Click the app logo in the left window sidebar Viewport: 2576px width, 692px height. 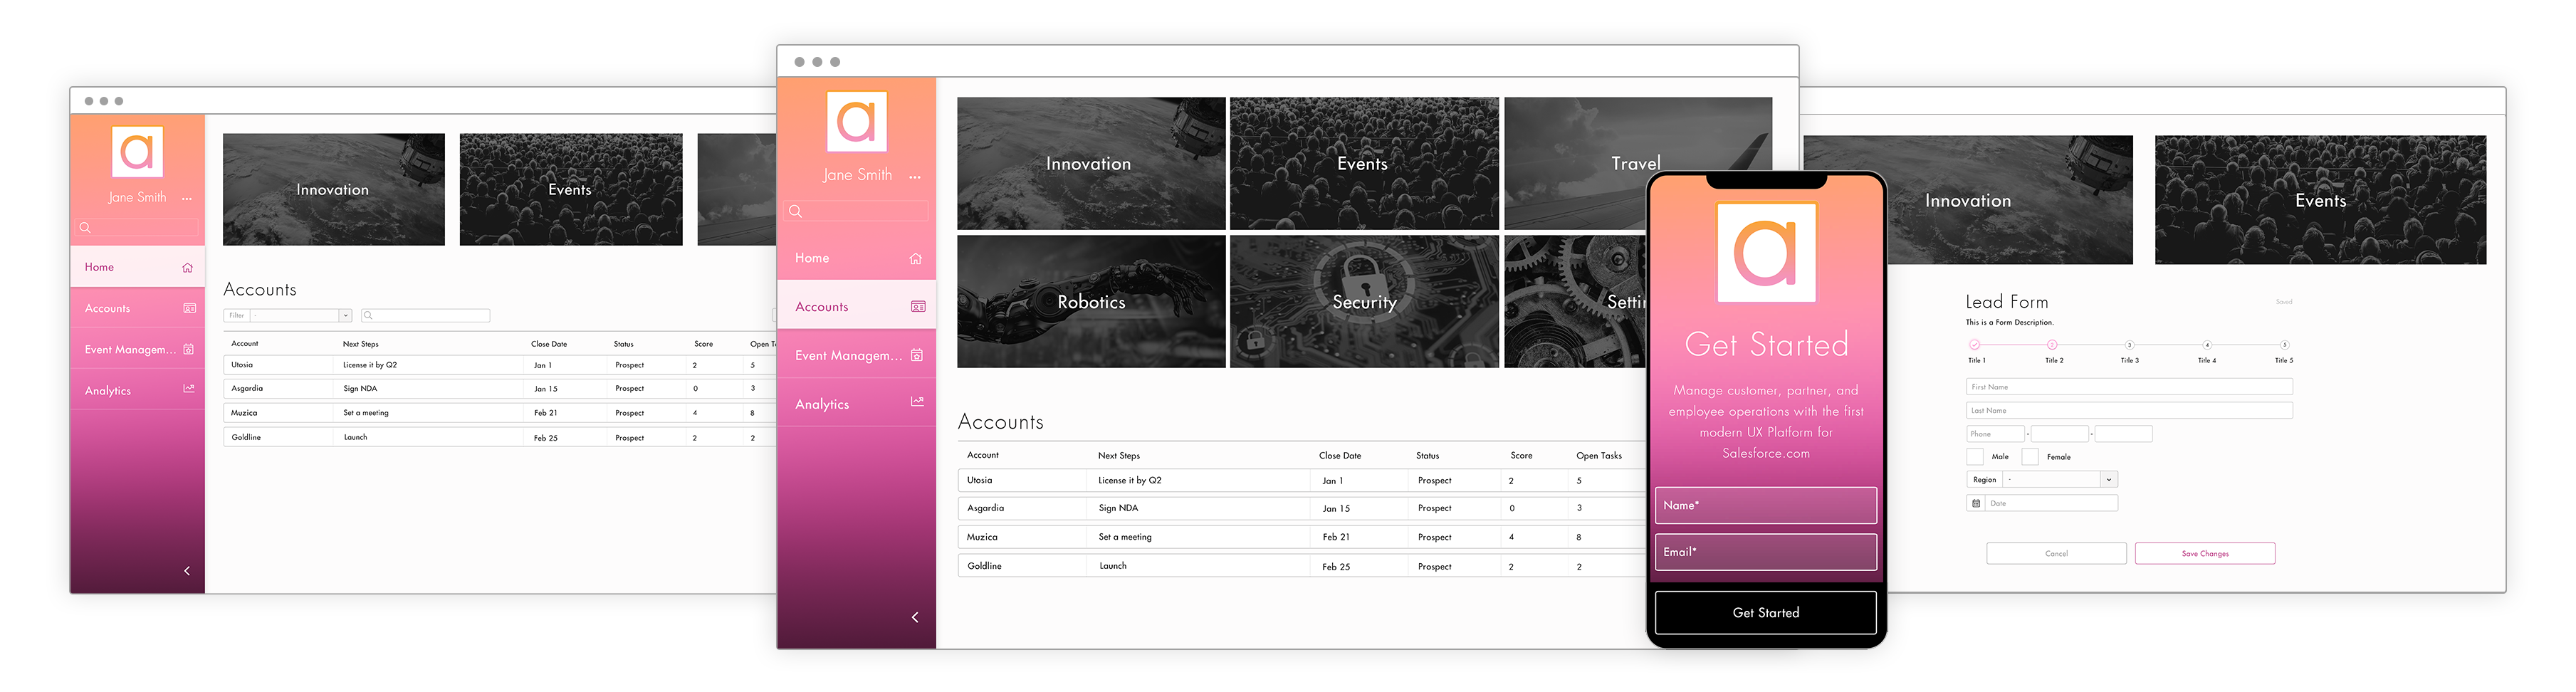pos(137,152)
